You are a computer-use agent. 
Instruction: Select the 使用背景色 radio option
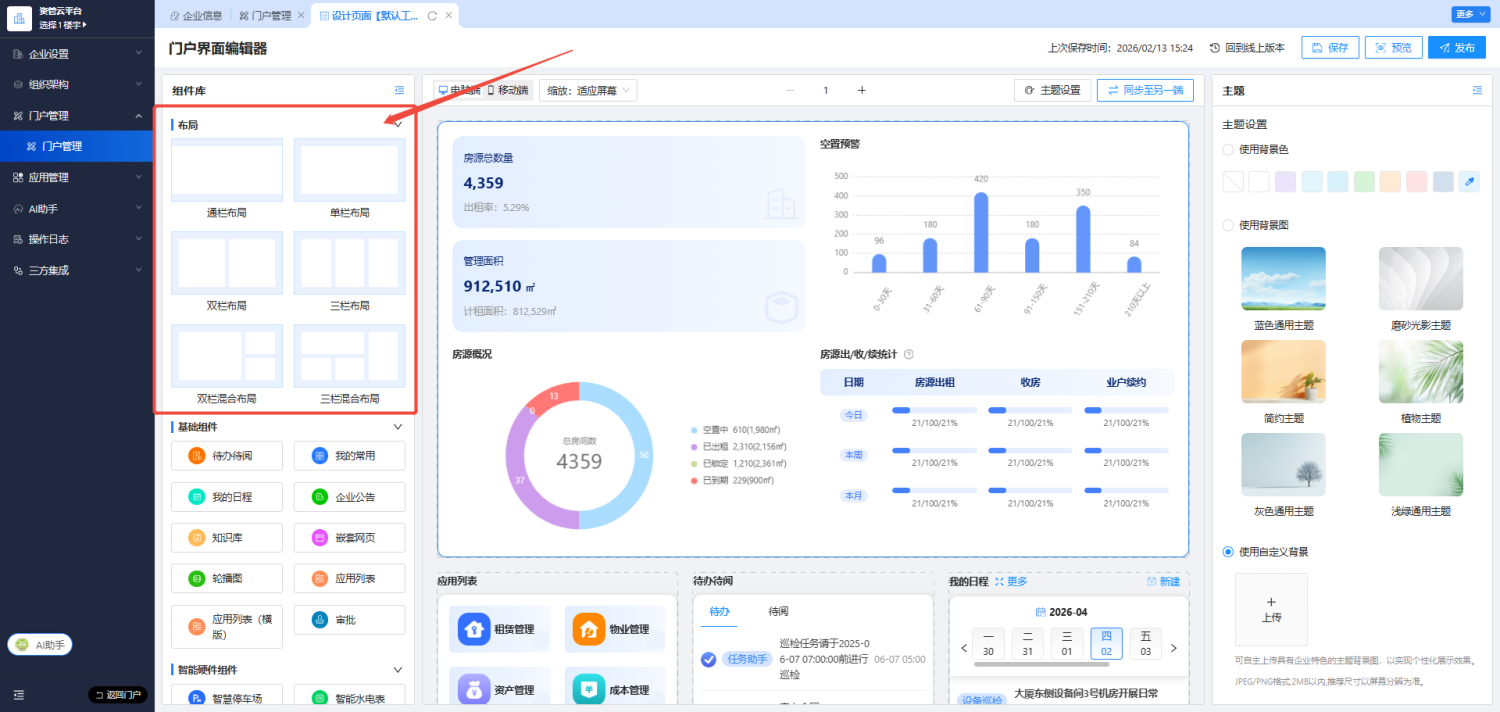[x=1228, y=149]
